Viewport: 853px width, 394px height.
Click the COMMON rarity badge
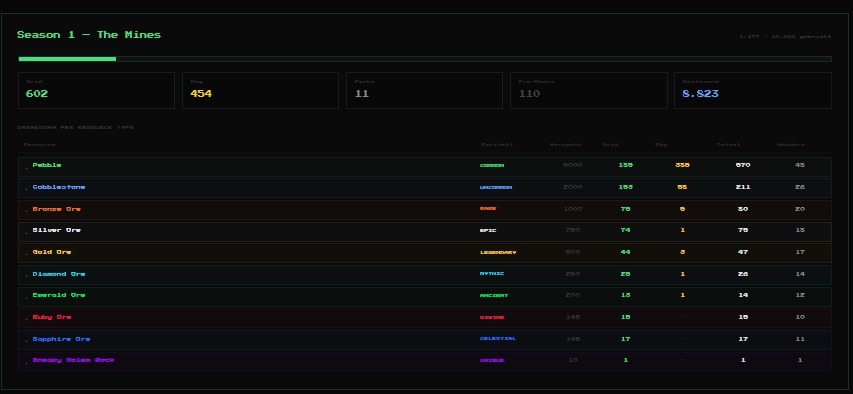[x=492, y=165]
